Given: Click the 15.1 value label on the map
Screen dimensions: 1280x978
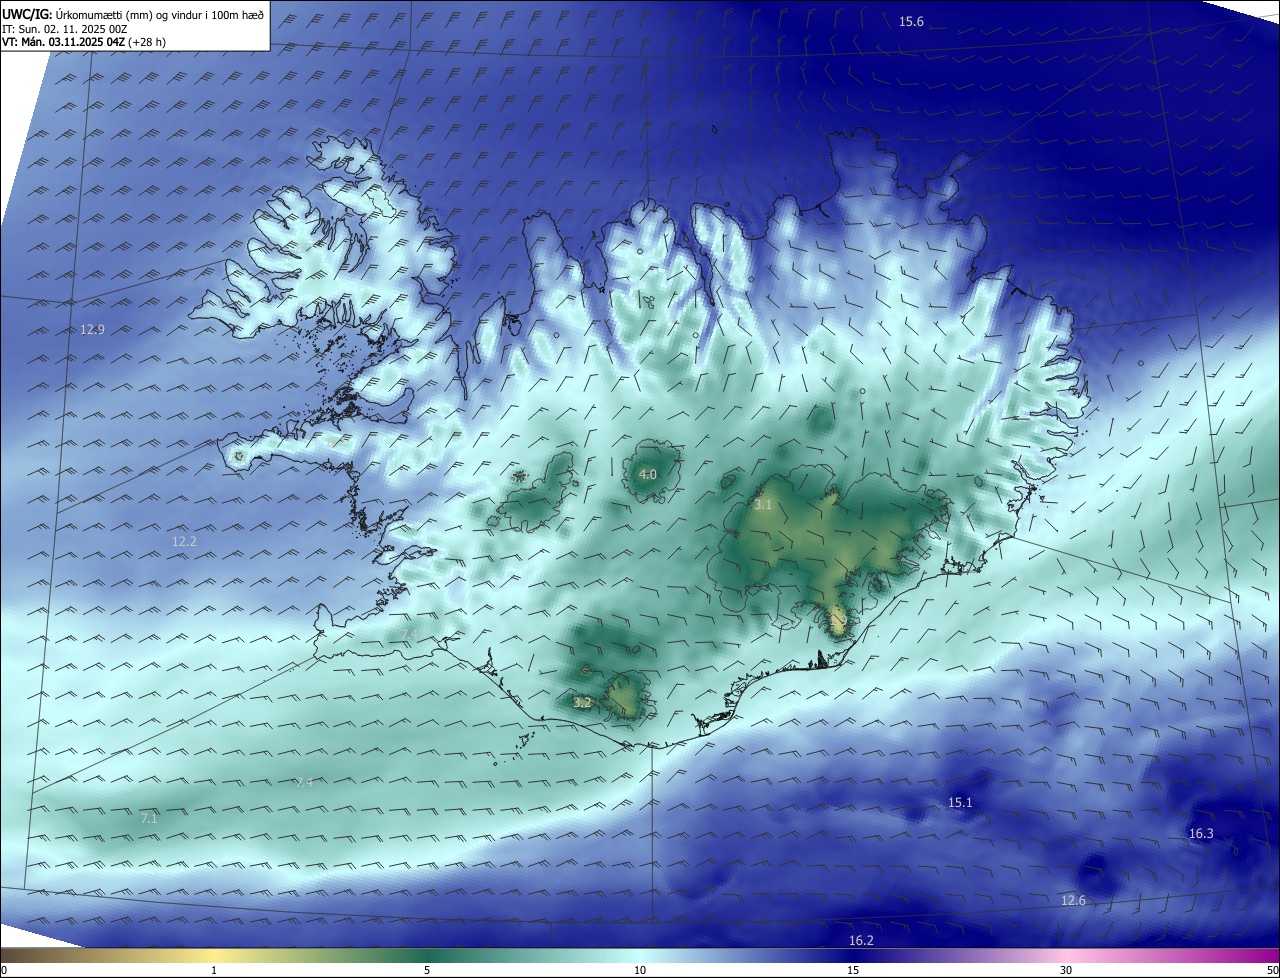Looking at the screenshot, I should click(960, 802).
